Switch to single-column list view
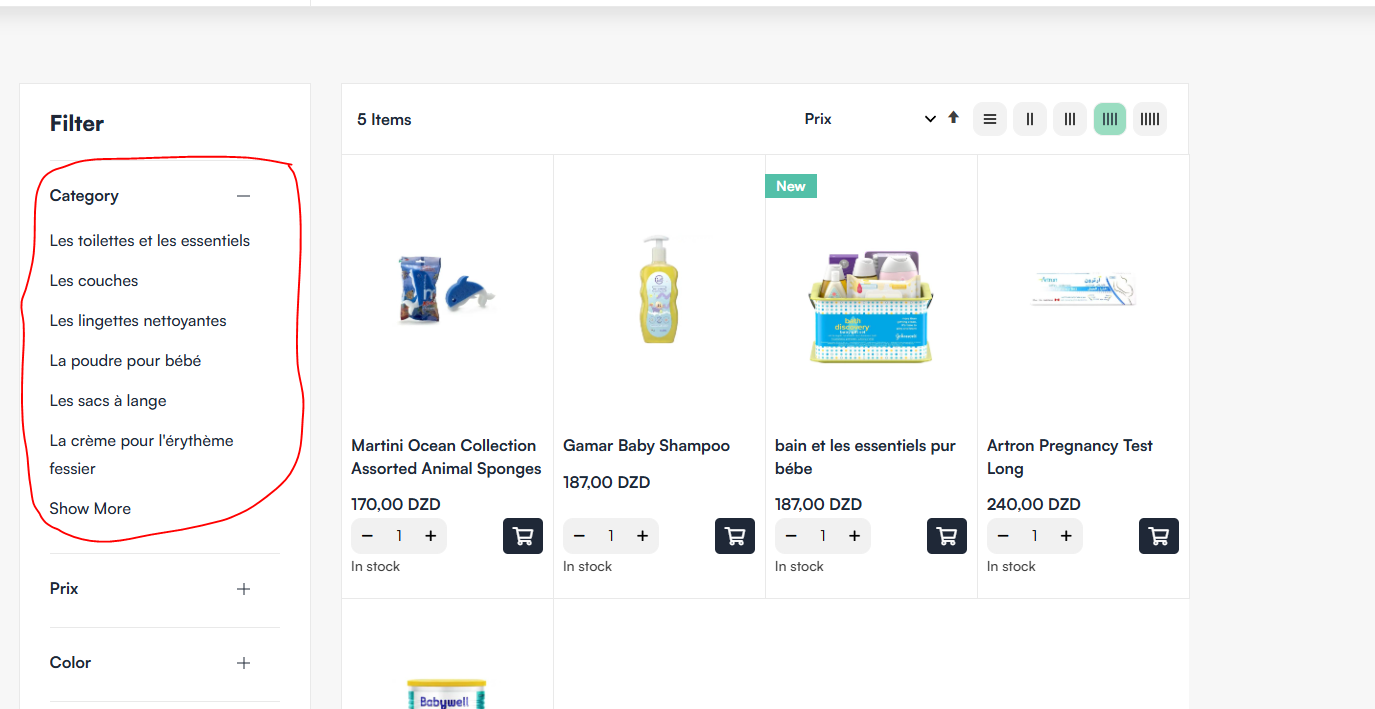Screen dimensions: 1375x709 click(989, 118)
